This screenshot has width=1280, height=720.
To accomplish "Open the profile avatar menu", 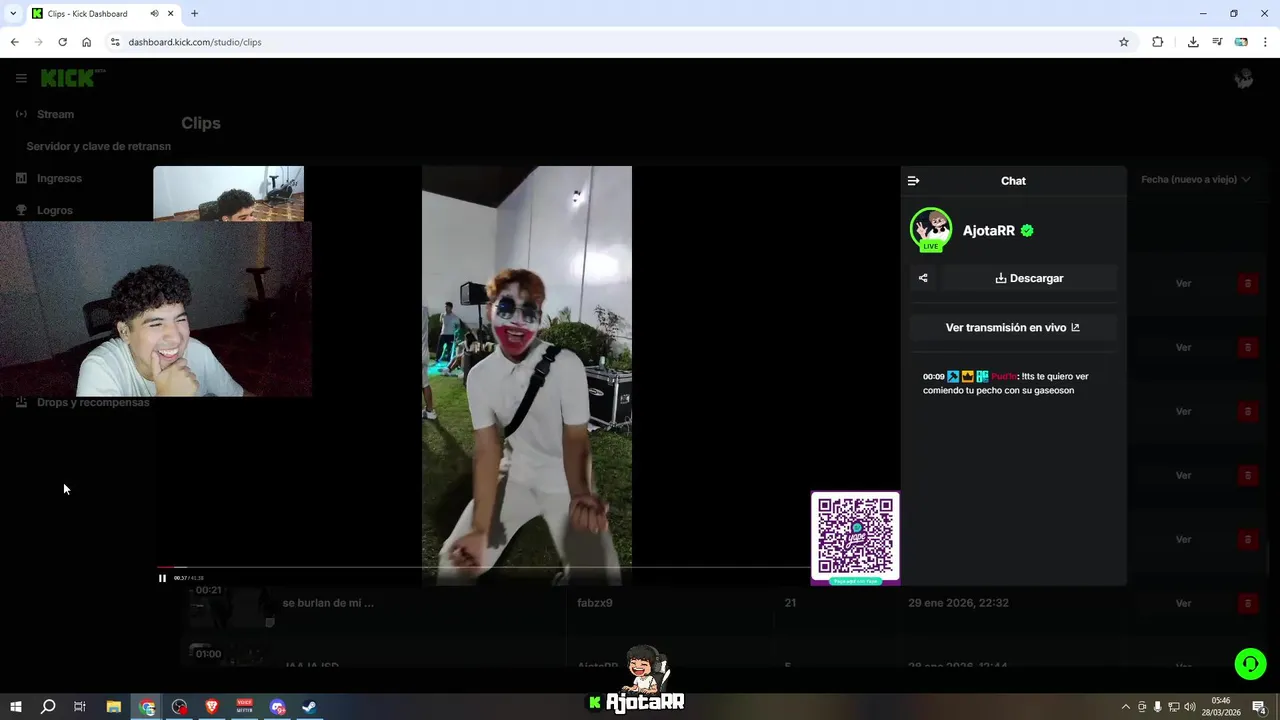I will tap(1244, 78).
